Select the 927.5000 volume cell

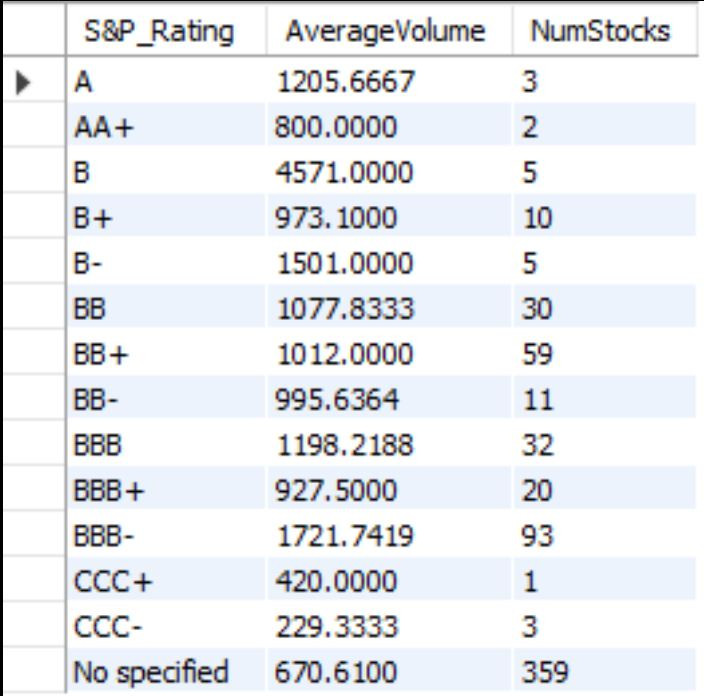click(389, 489)
